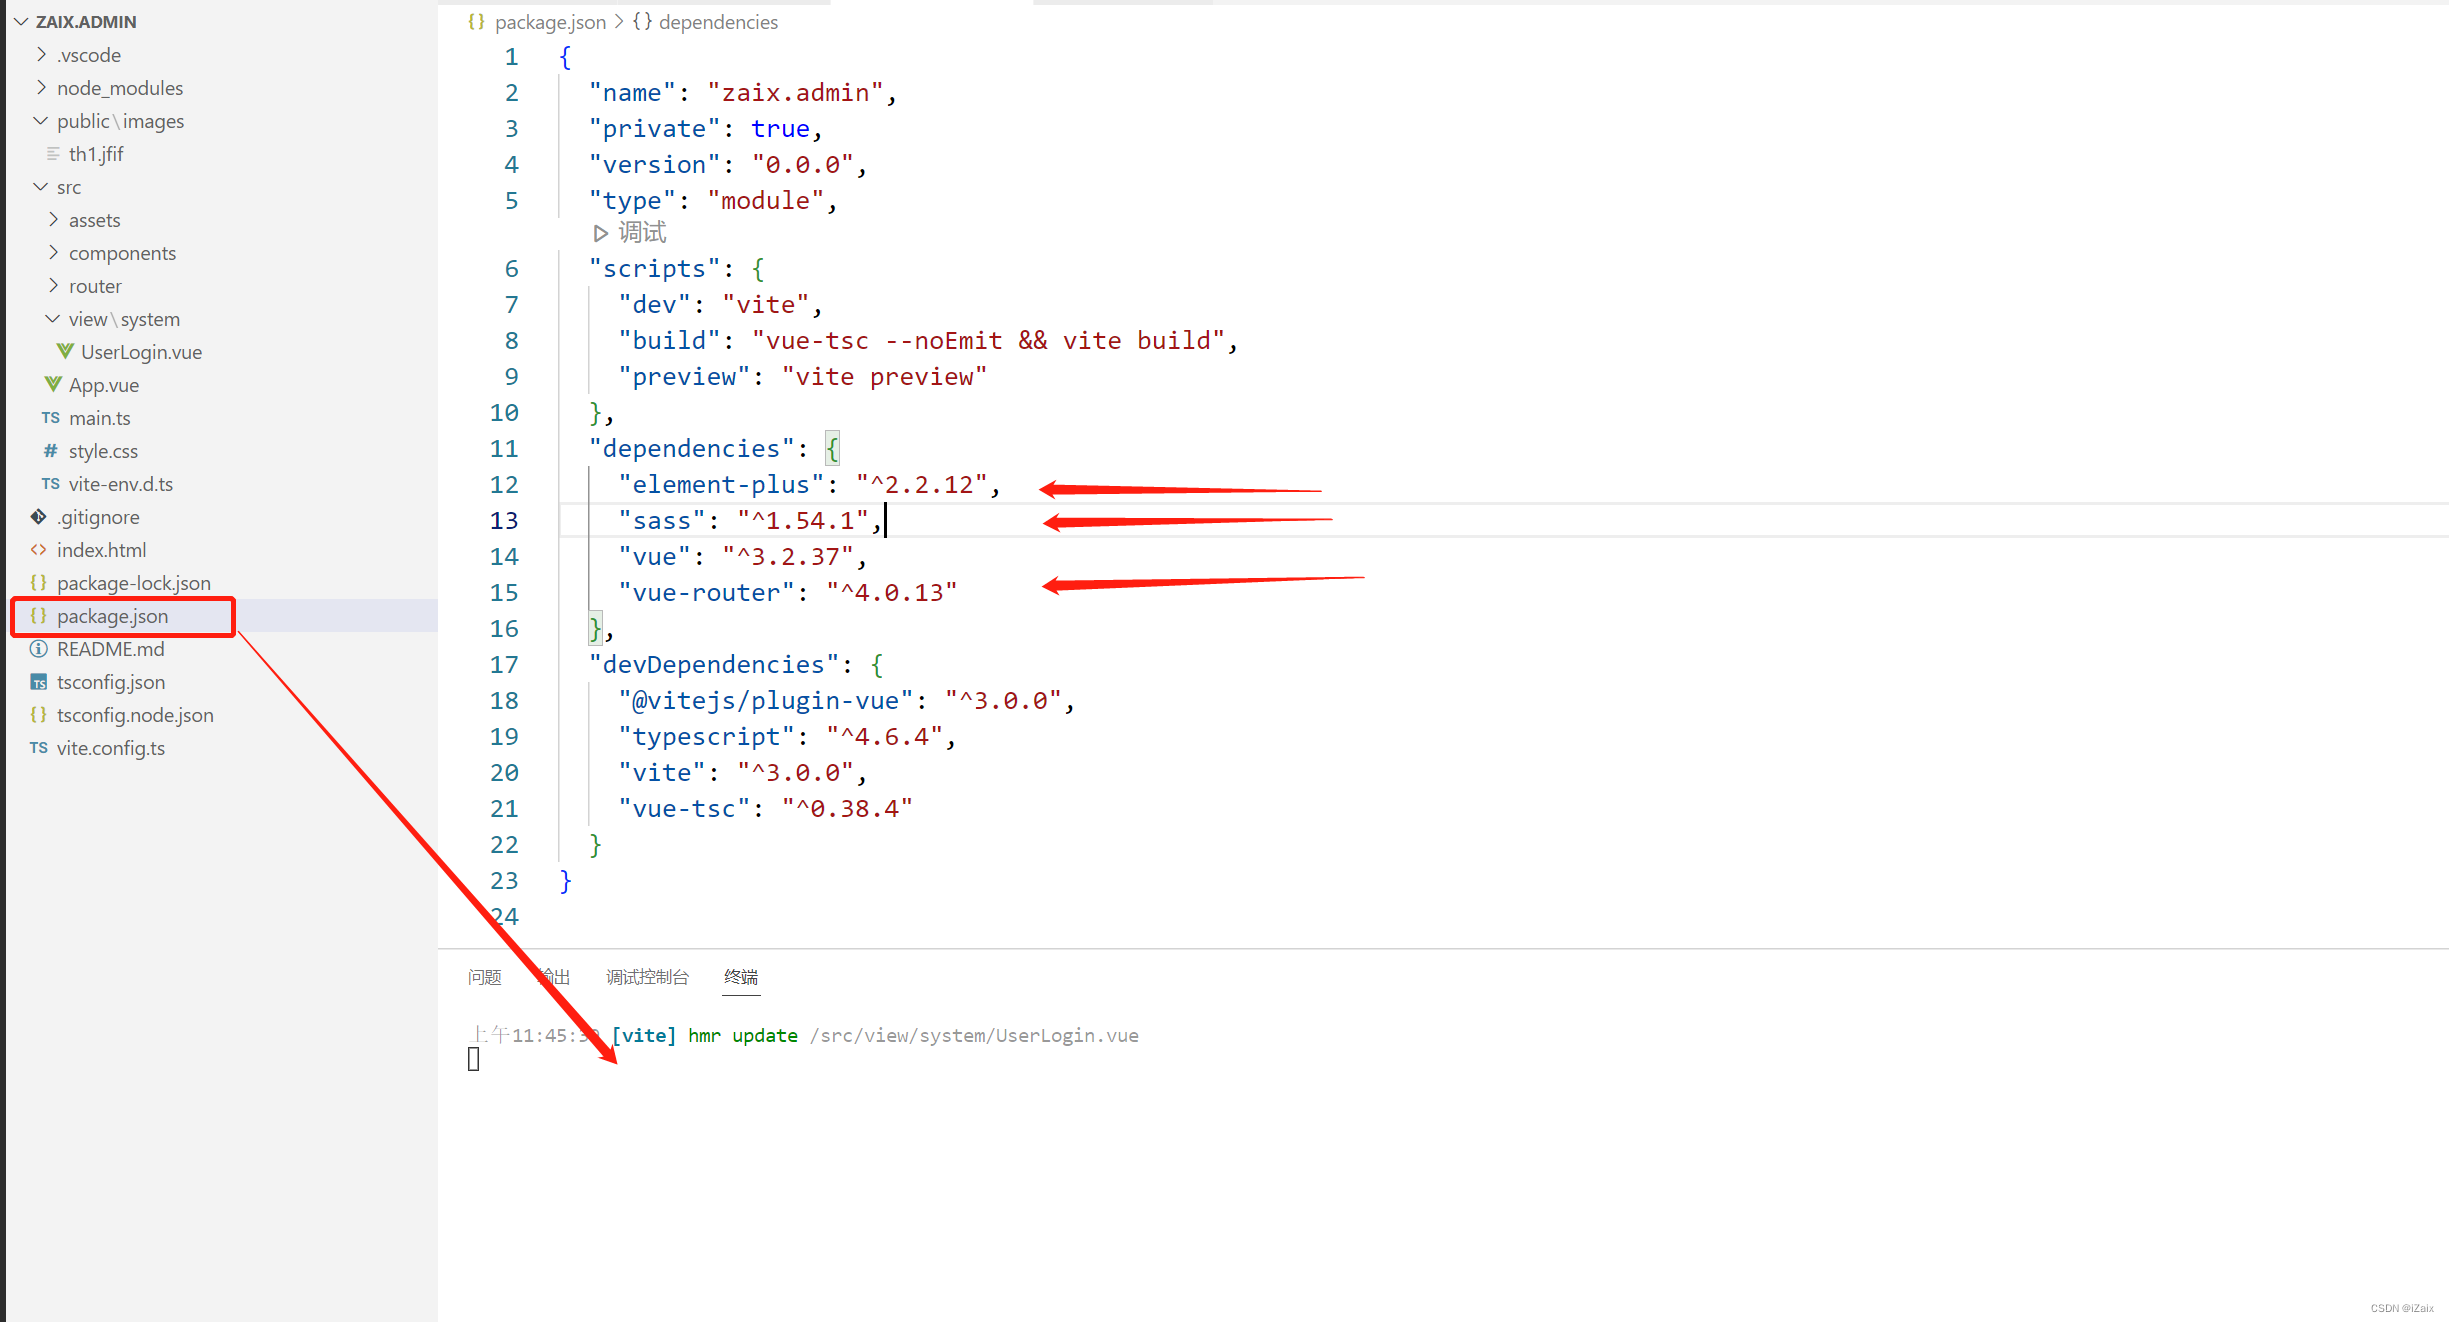Click the braces icon in package.json breadcrumb
This screenshot has width=2449, height=1322.
point(477,21)
